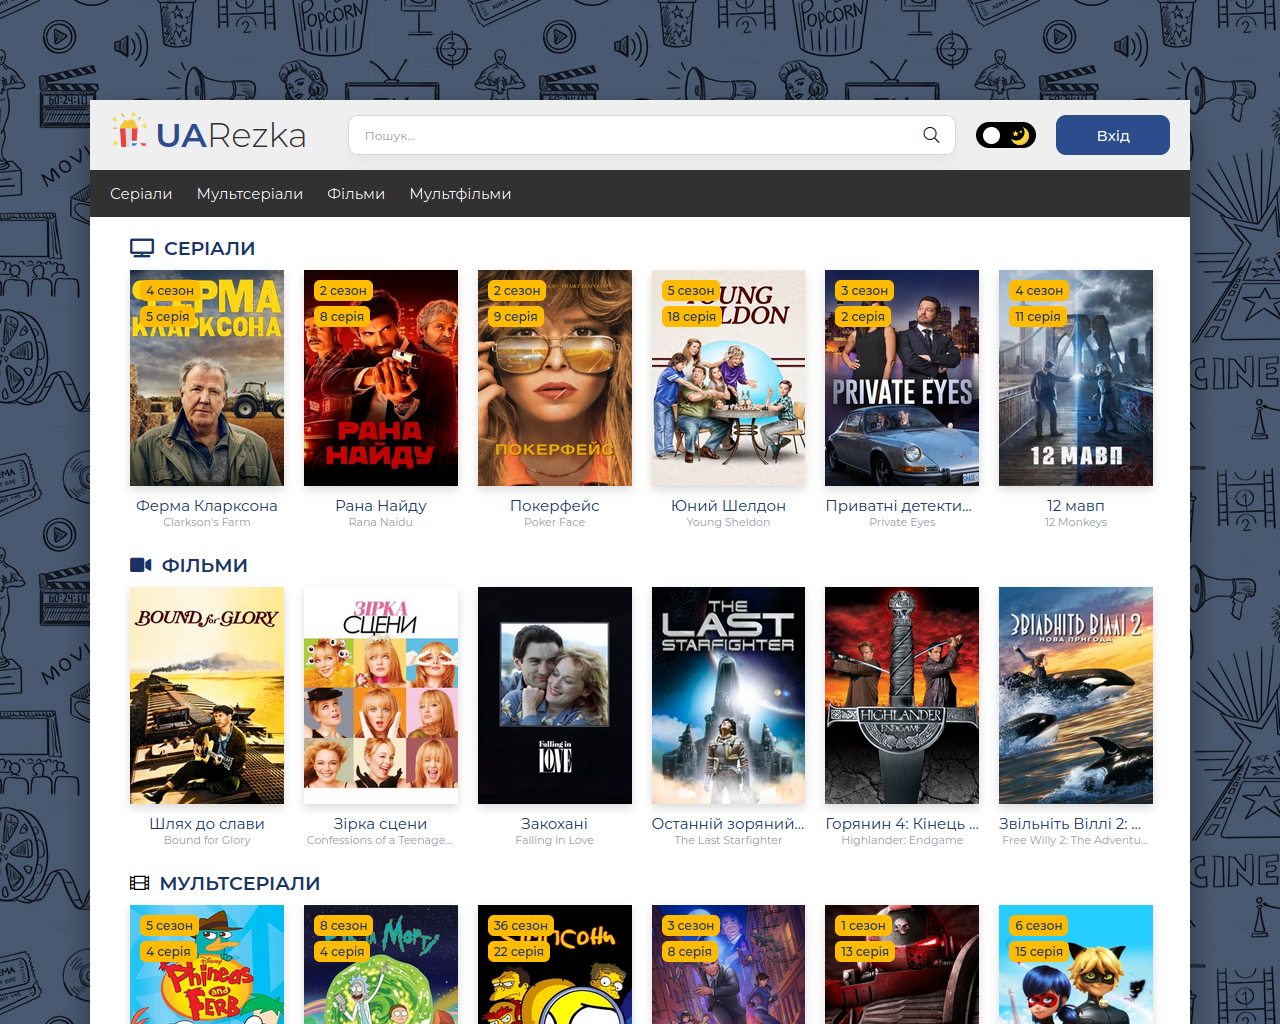Image resolution: width=1280 pixels, height=1024 pixels.
Task: Click the 18 серія badge on Young Sheldon
Action: [692, 316]
